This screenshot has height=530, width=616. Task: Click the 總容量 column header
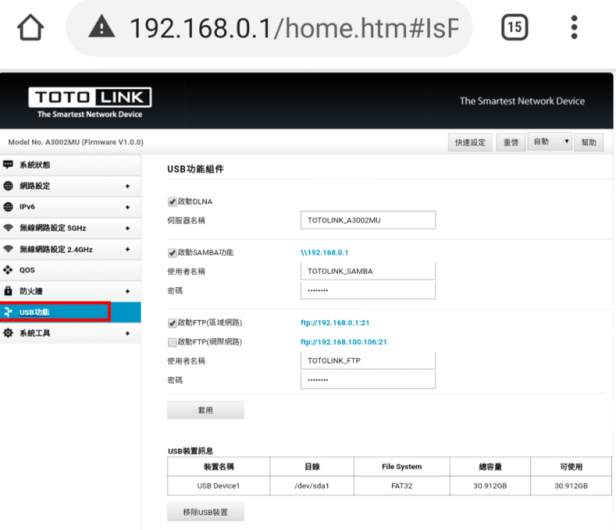[490, 467]
